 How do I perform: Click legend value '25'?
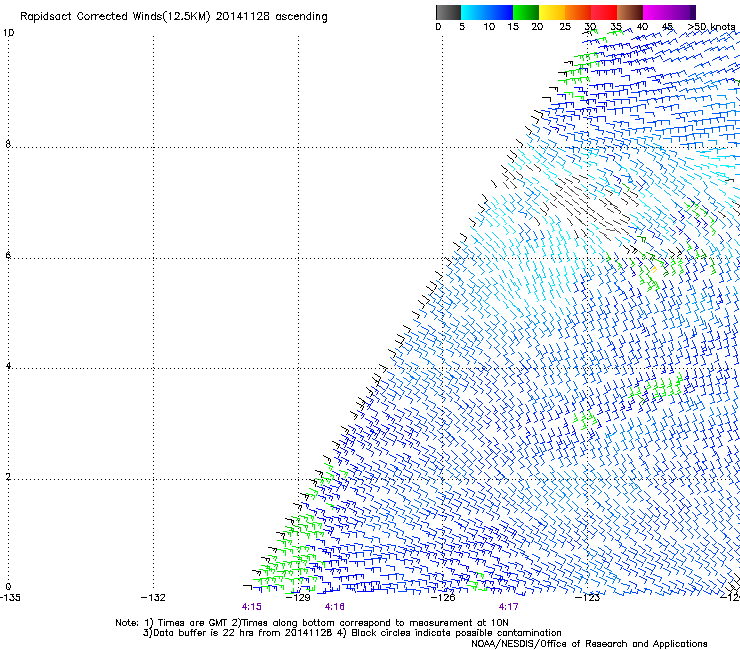tap(565, 27)
